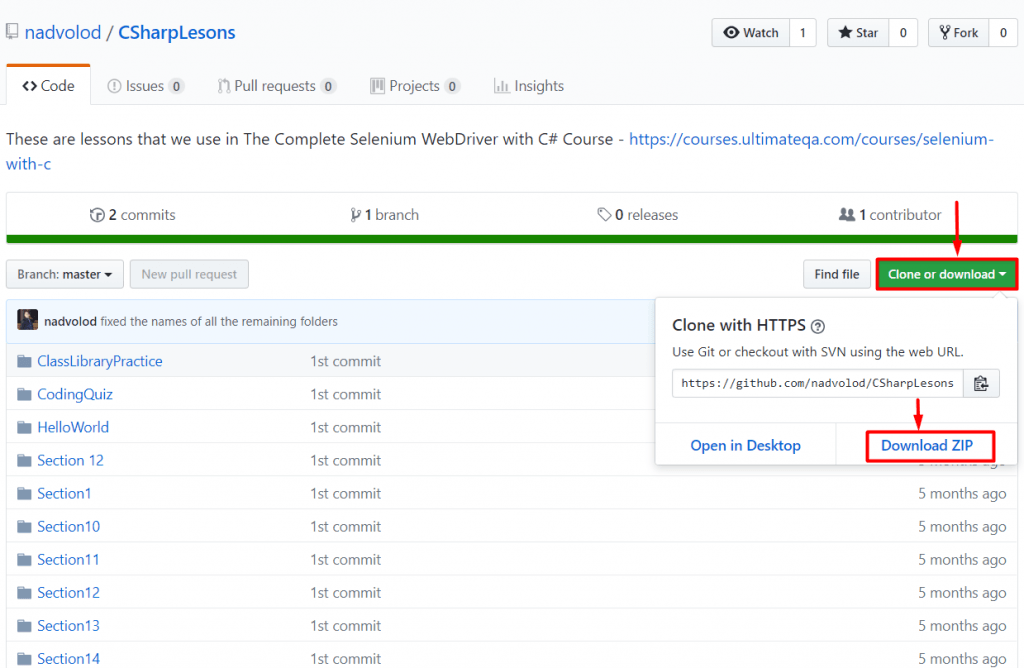Expand the Clone or download dropdown
1024x668 pixels.
pyautogui.click(x=945, y=274)
